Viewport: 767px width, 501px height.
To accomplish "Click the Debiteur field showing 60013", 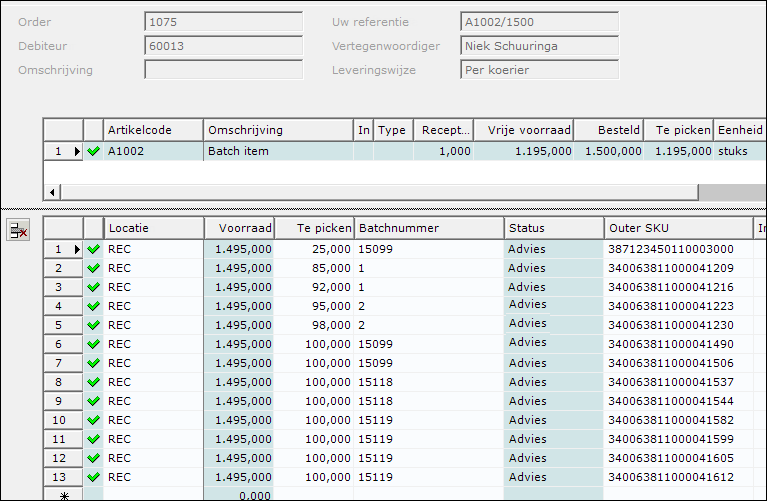I will click(x=224, y=46).
